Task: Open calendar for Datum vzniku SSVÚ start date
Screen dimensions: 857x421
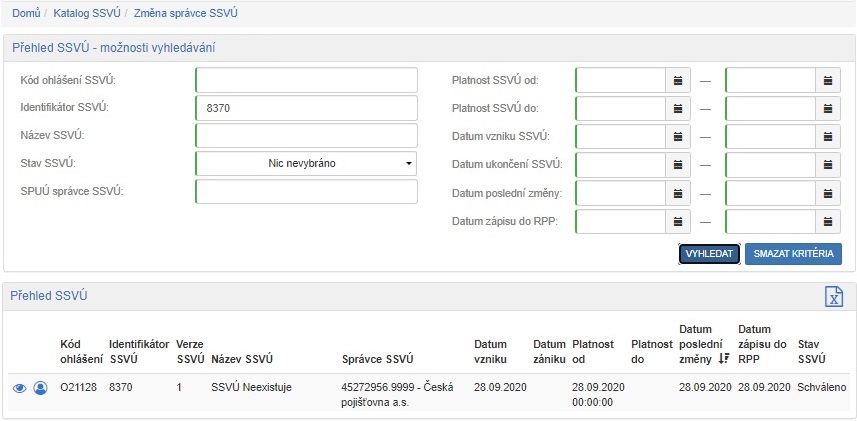Action: coord(678,136)
